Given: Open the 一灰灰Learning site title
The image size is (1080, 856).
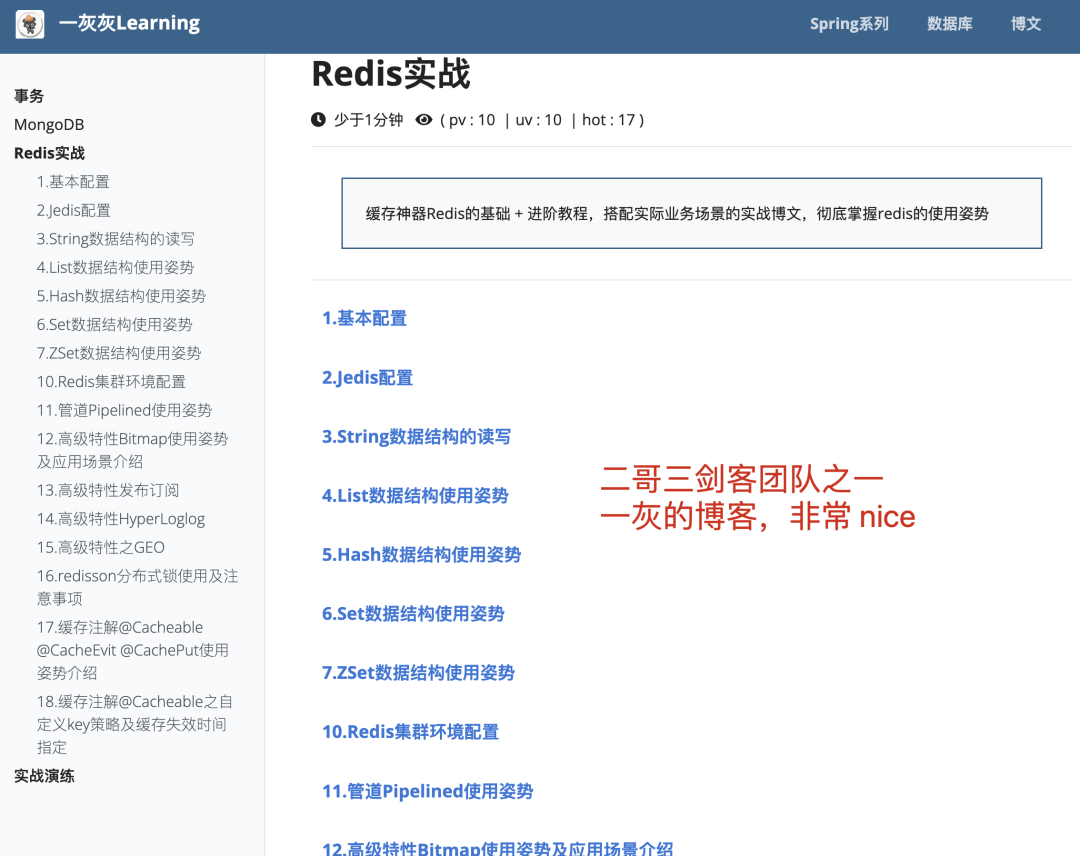Looking at the screenshot, I should [129, 23].
